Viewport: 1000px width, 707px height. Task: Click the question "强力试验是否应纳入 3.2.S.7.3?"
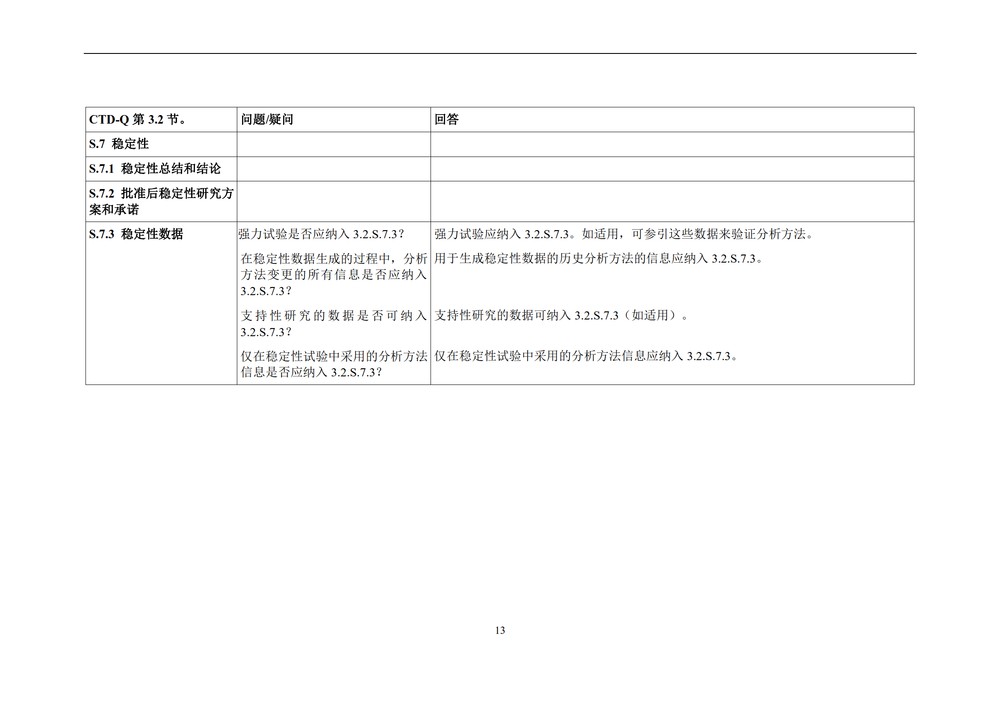click(x=321, y=235)
